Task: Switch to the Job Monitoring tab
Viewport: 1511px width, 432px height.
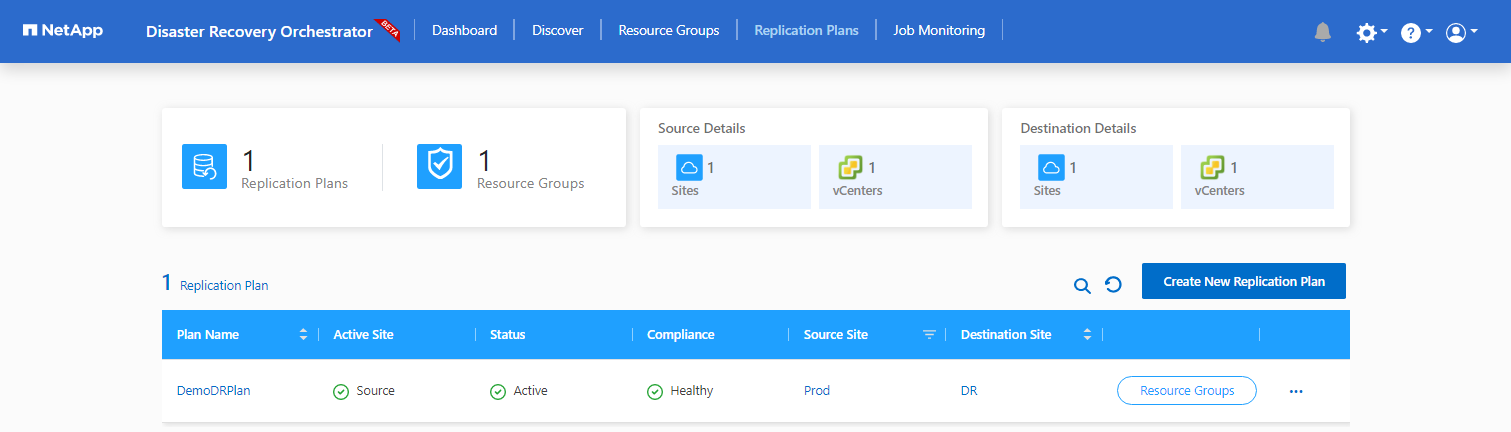Action: point(938,30)
